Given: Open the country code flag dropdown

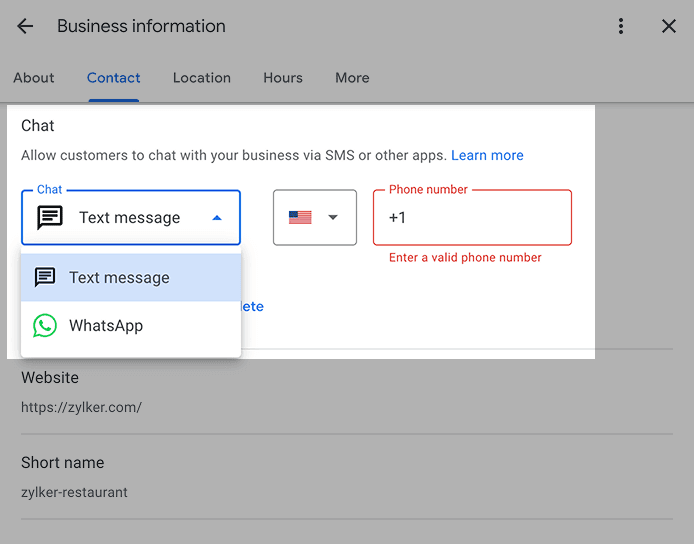Looking at the screenshot, I should coord(315,217).
